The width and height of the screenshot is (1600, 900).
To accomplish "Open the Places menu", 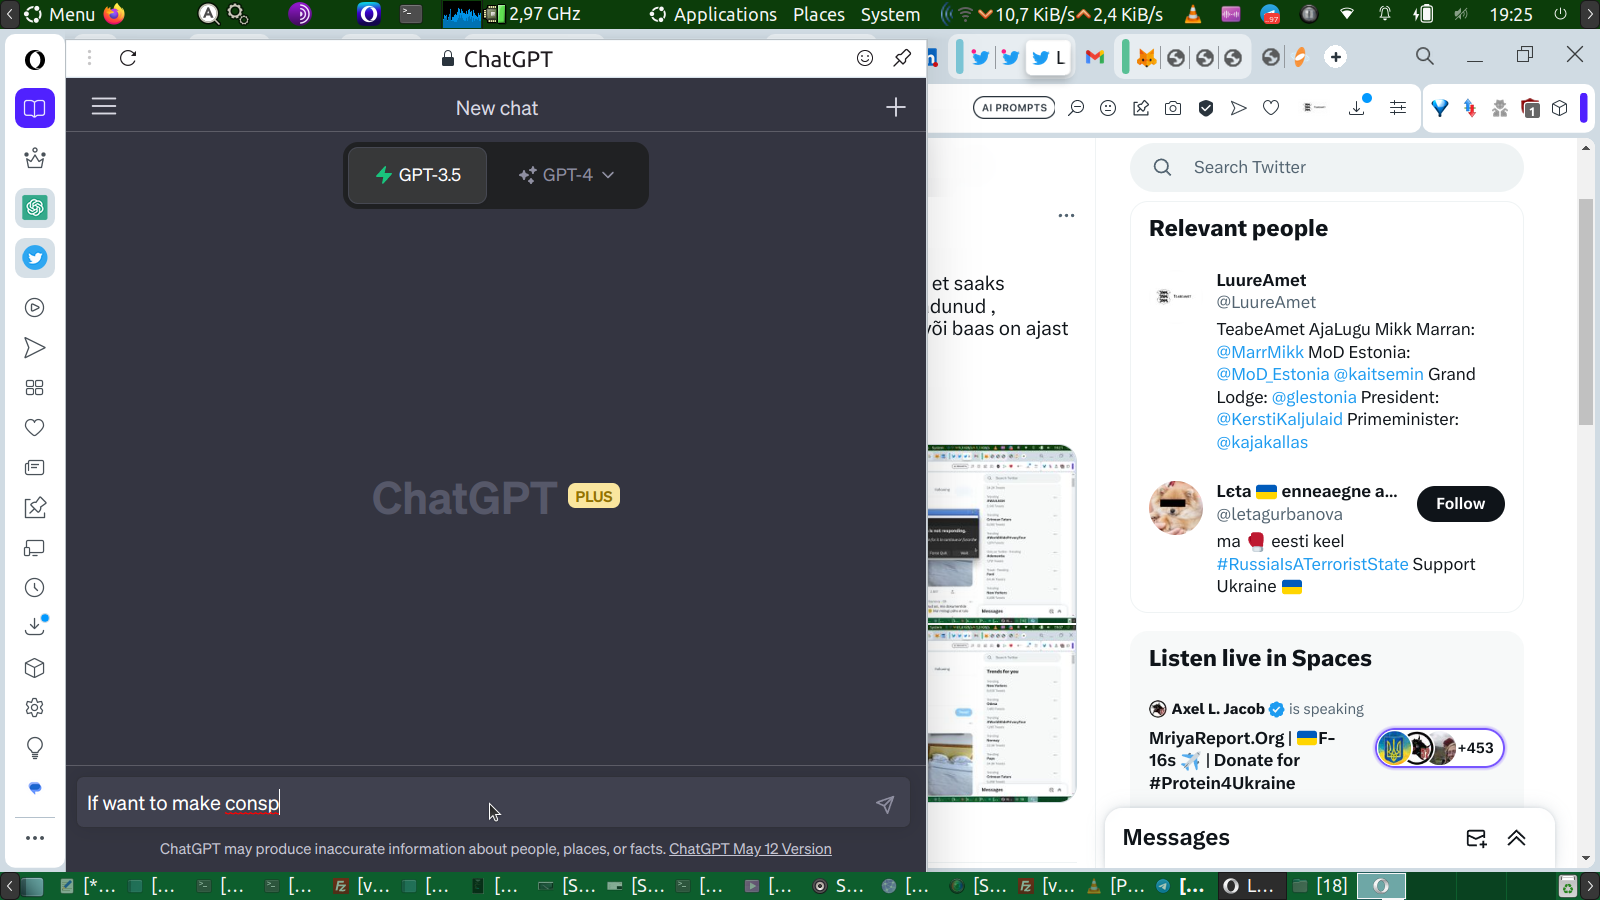I will pyautogui.click(x=819, y=14).
